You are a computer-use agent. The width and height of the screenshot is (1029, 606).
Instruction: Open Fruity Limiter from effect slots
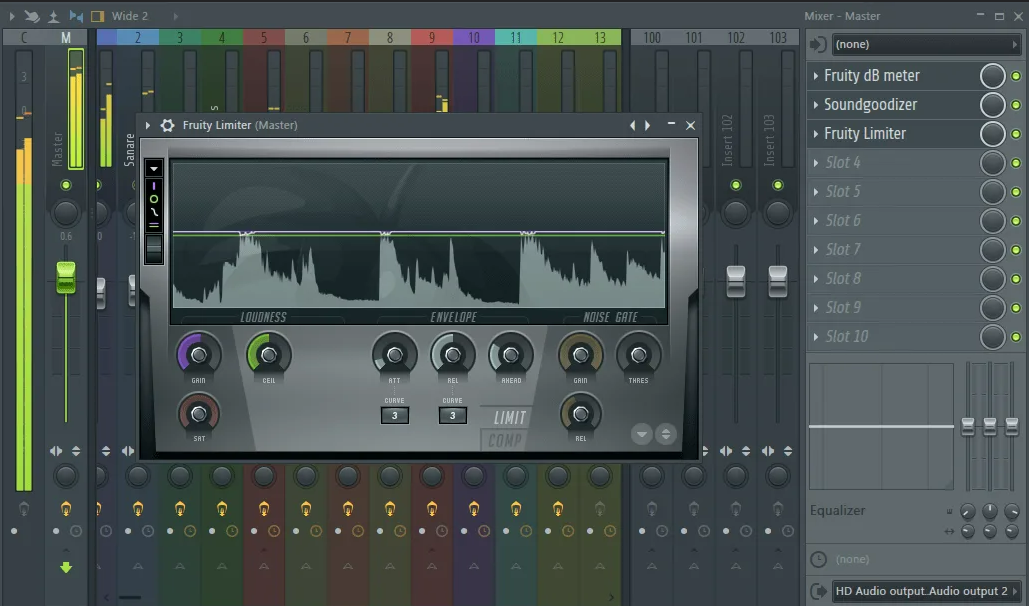click(865, 134)
